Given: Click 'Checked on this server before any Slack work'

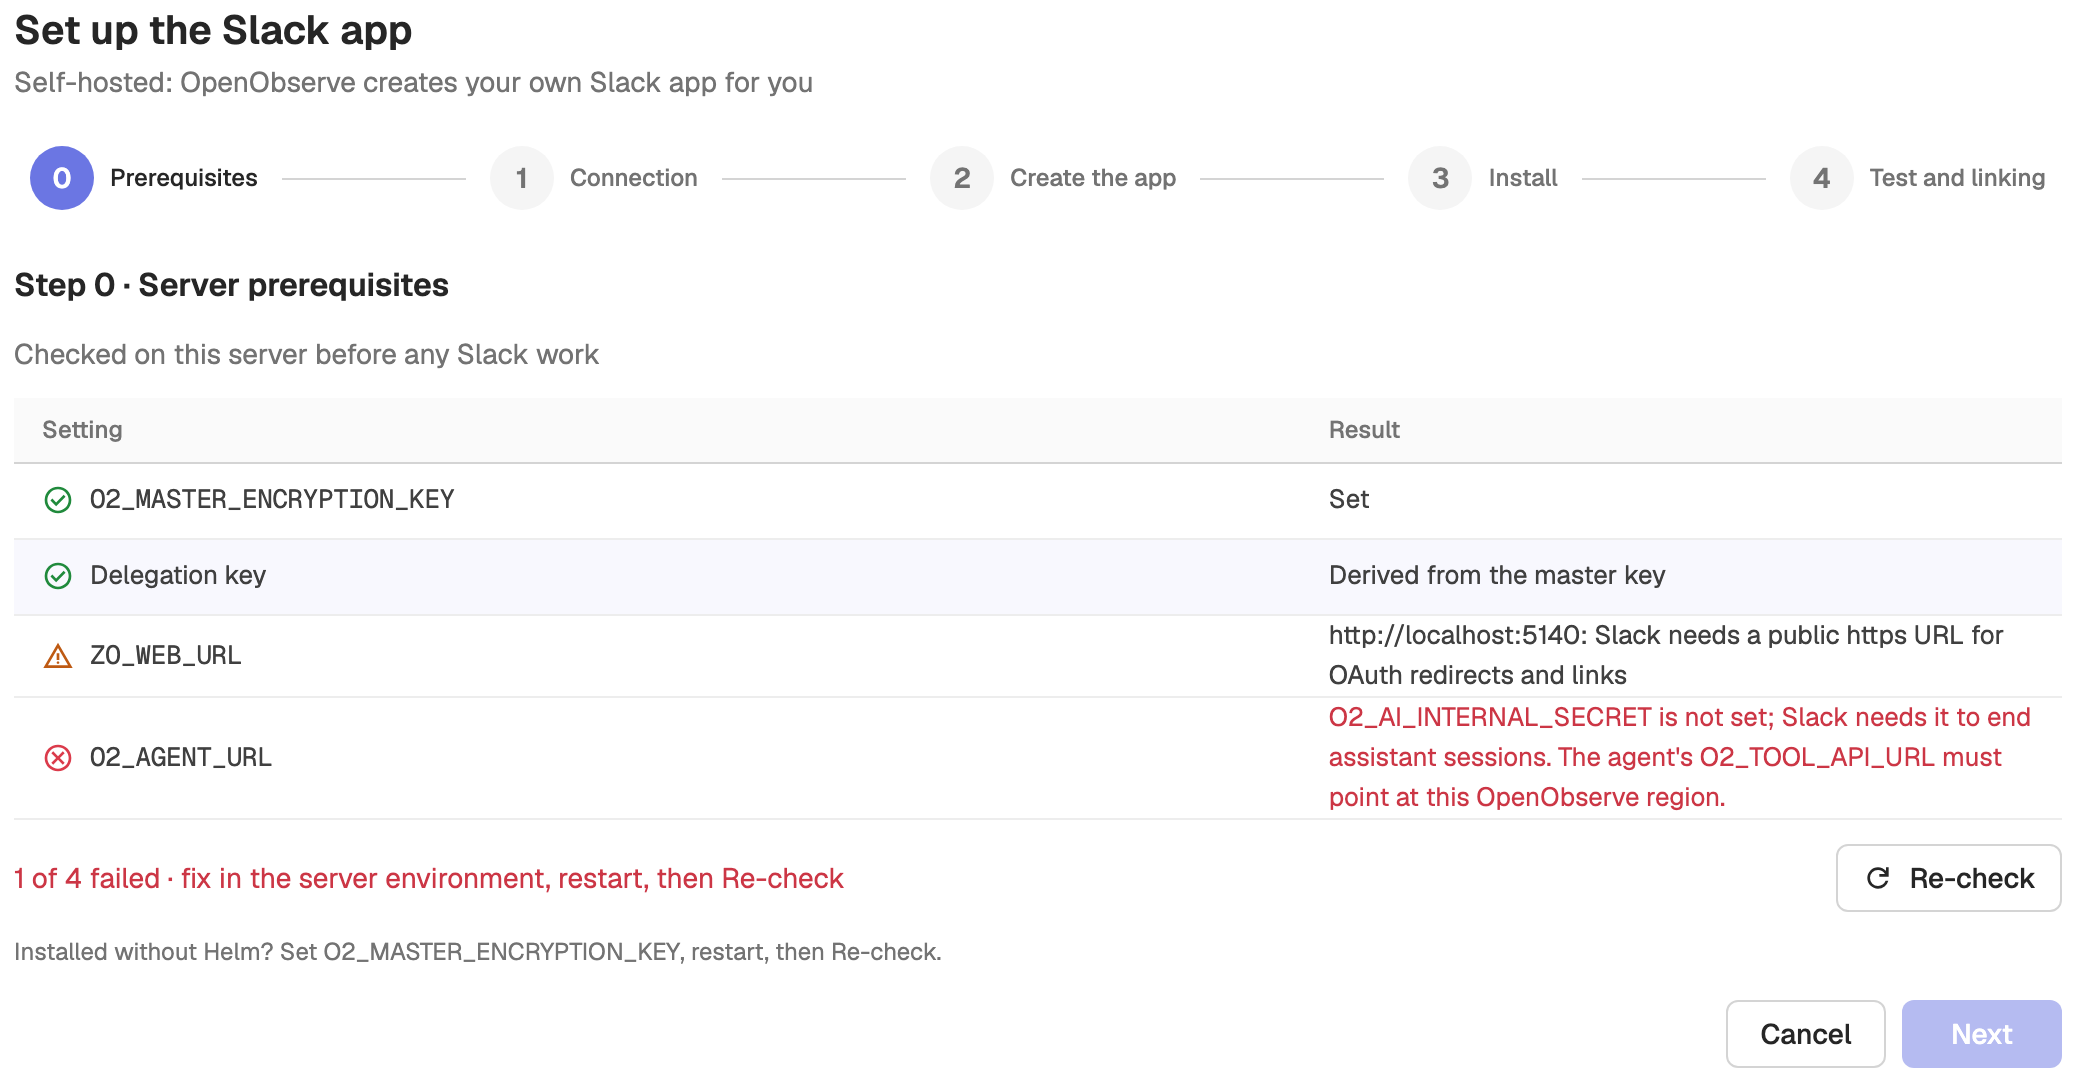Looking at the screenshot, I should coord(306,354).
